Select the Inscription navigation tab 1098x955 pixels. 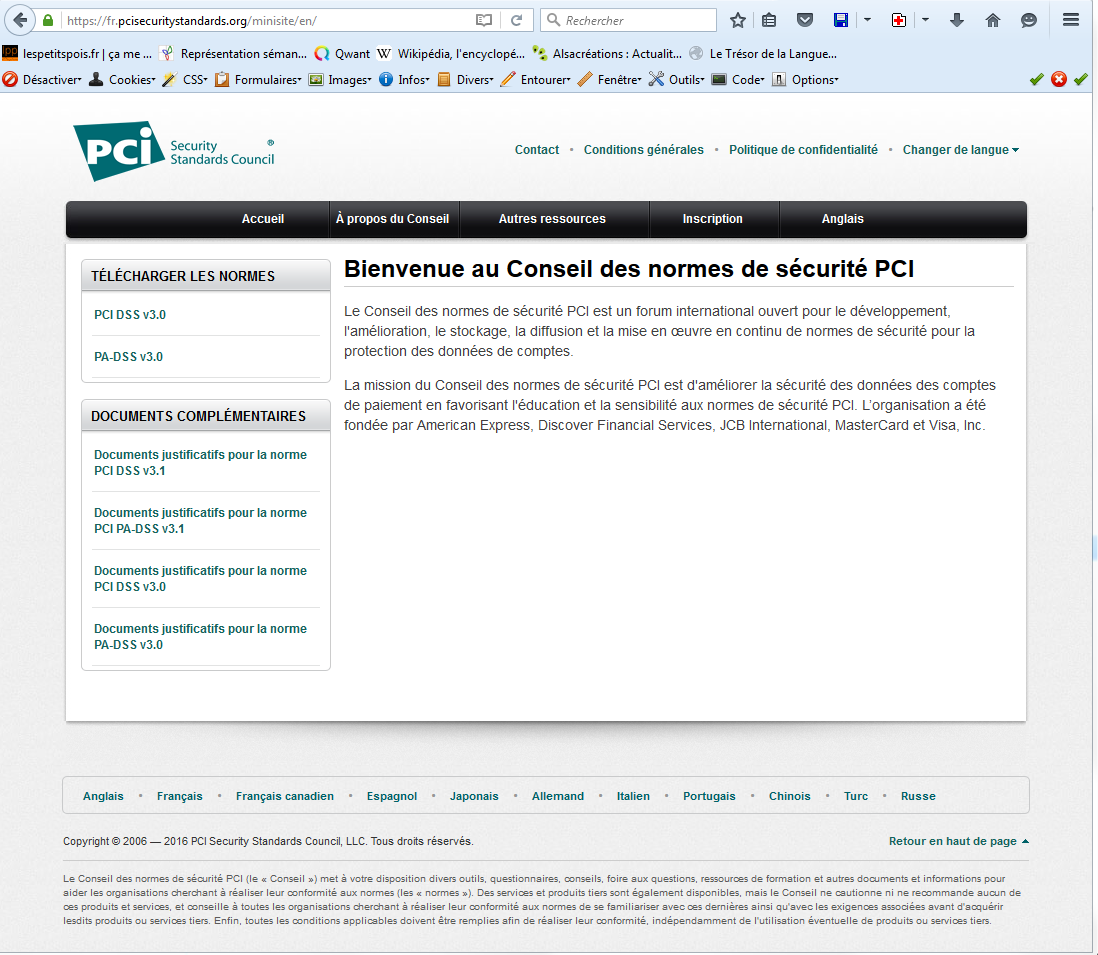[712, 219]
